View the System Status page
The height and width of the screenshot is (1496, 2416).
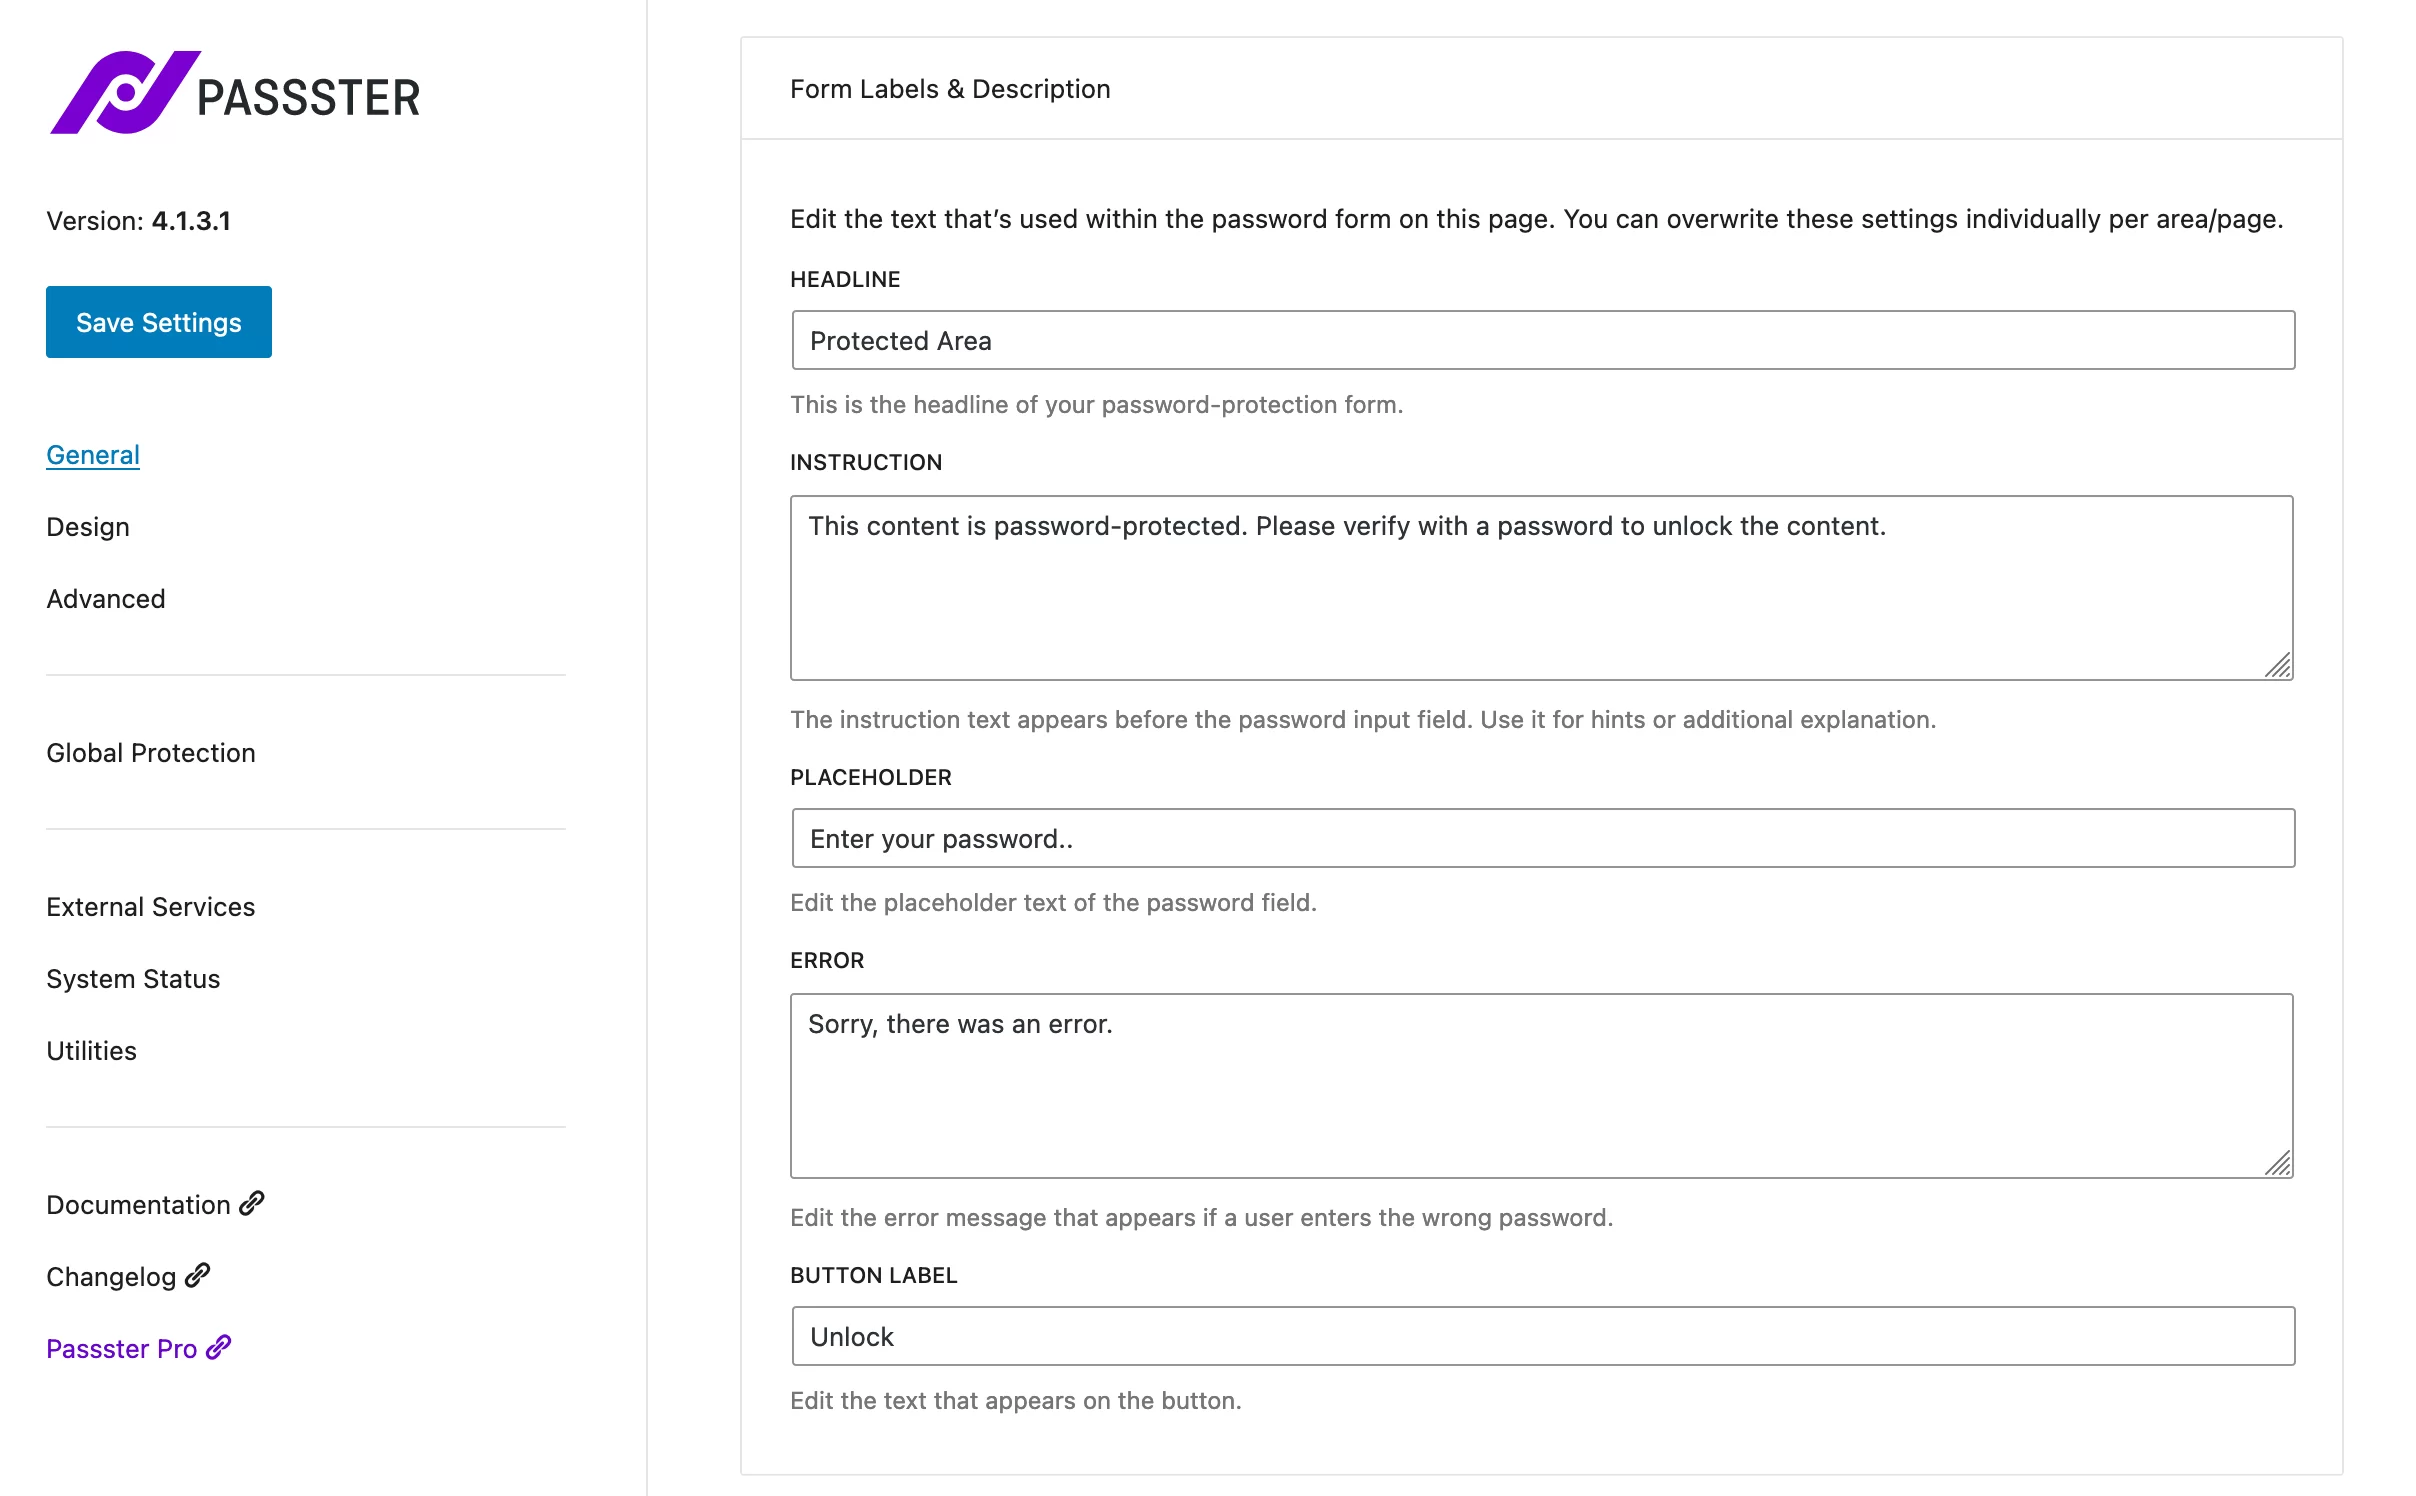133,979
